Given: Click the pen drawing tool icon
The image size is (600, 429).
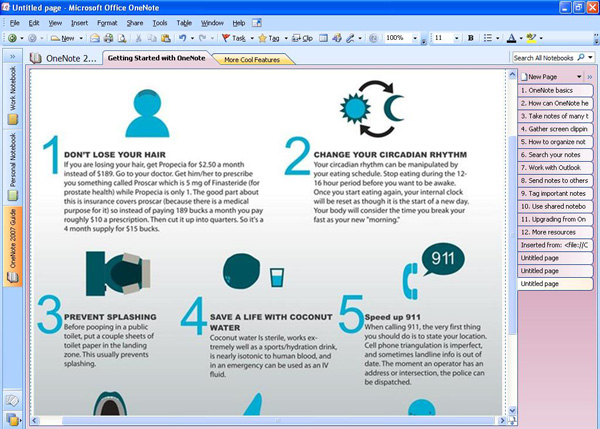Looking at the screenshot, I should click(350, 38).
